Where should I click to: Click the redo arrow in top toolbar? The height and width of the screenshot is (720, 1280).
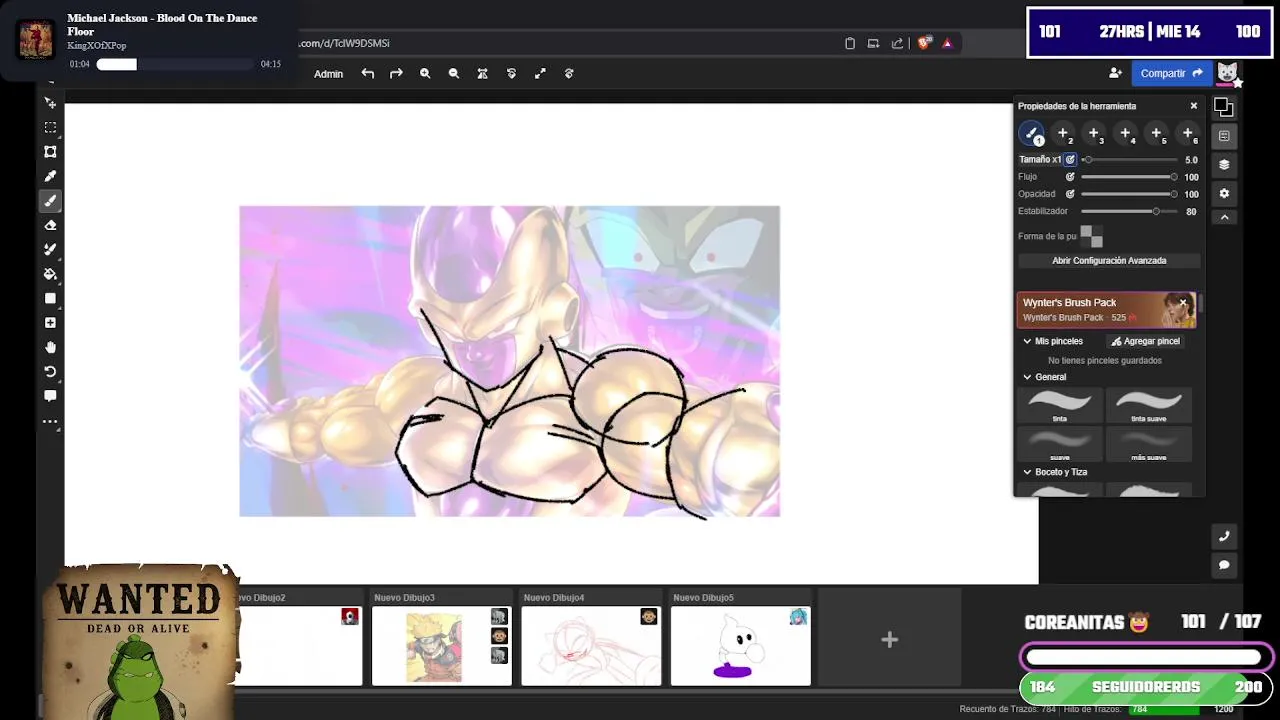(x=396, y=73)
